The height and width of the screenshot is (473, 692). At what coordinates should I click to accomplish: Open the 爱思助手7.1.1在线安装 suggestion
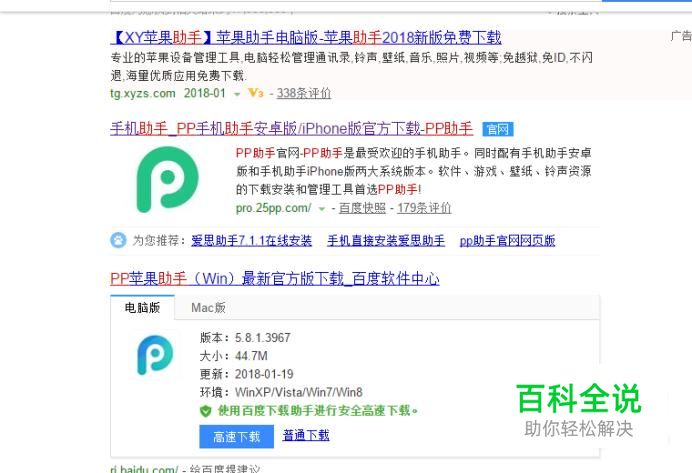[252, 241]
